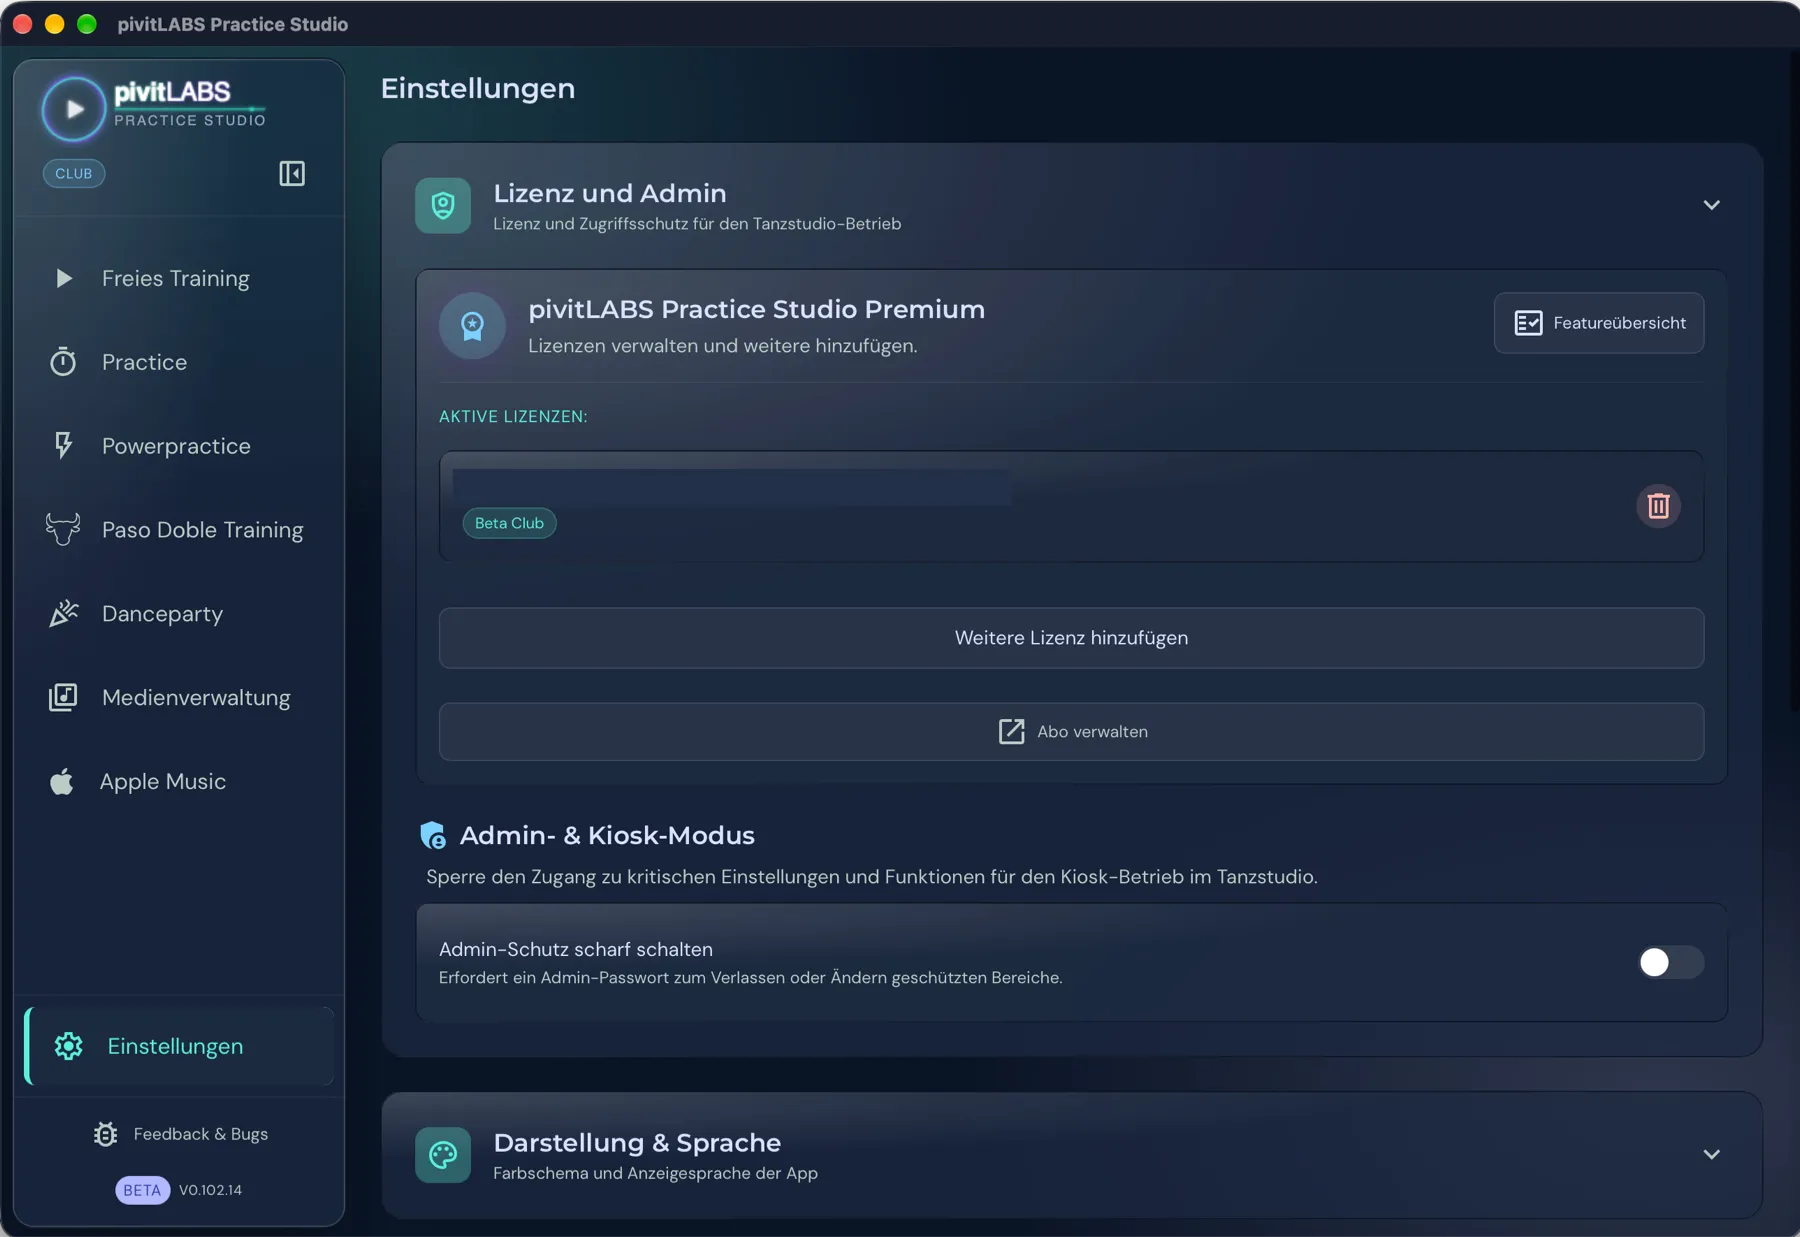Open the Featureübersicht button
1800x1237 pixels.
tap(1598, 323)
